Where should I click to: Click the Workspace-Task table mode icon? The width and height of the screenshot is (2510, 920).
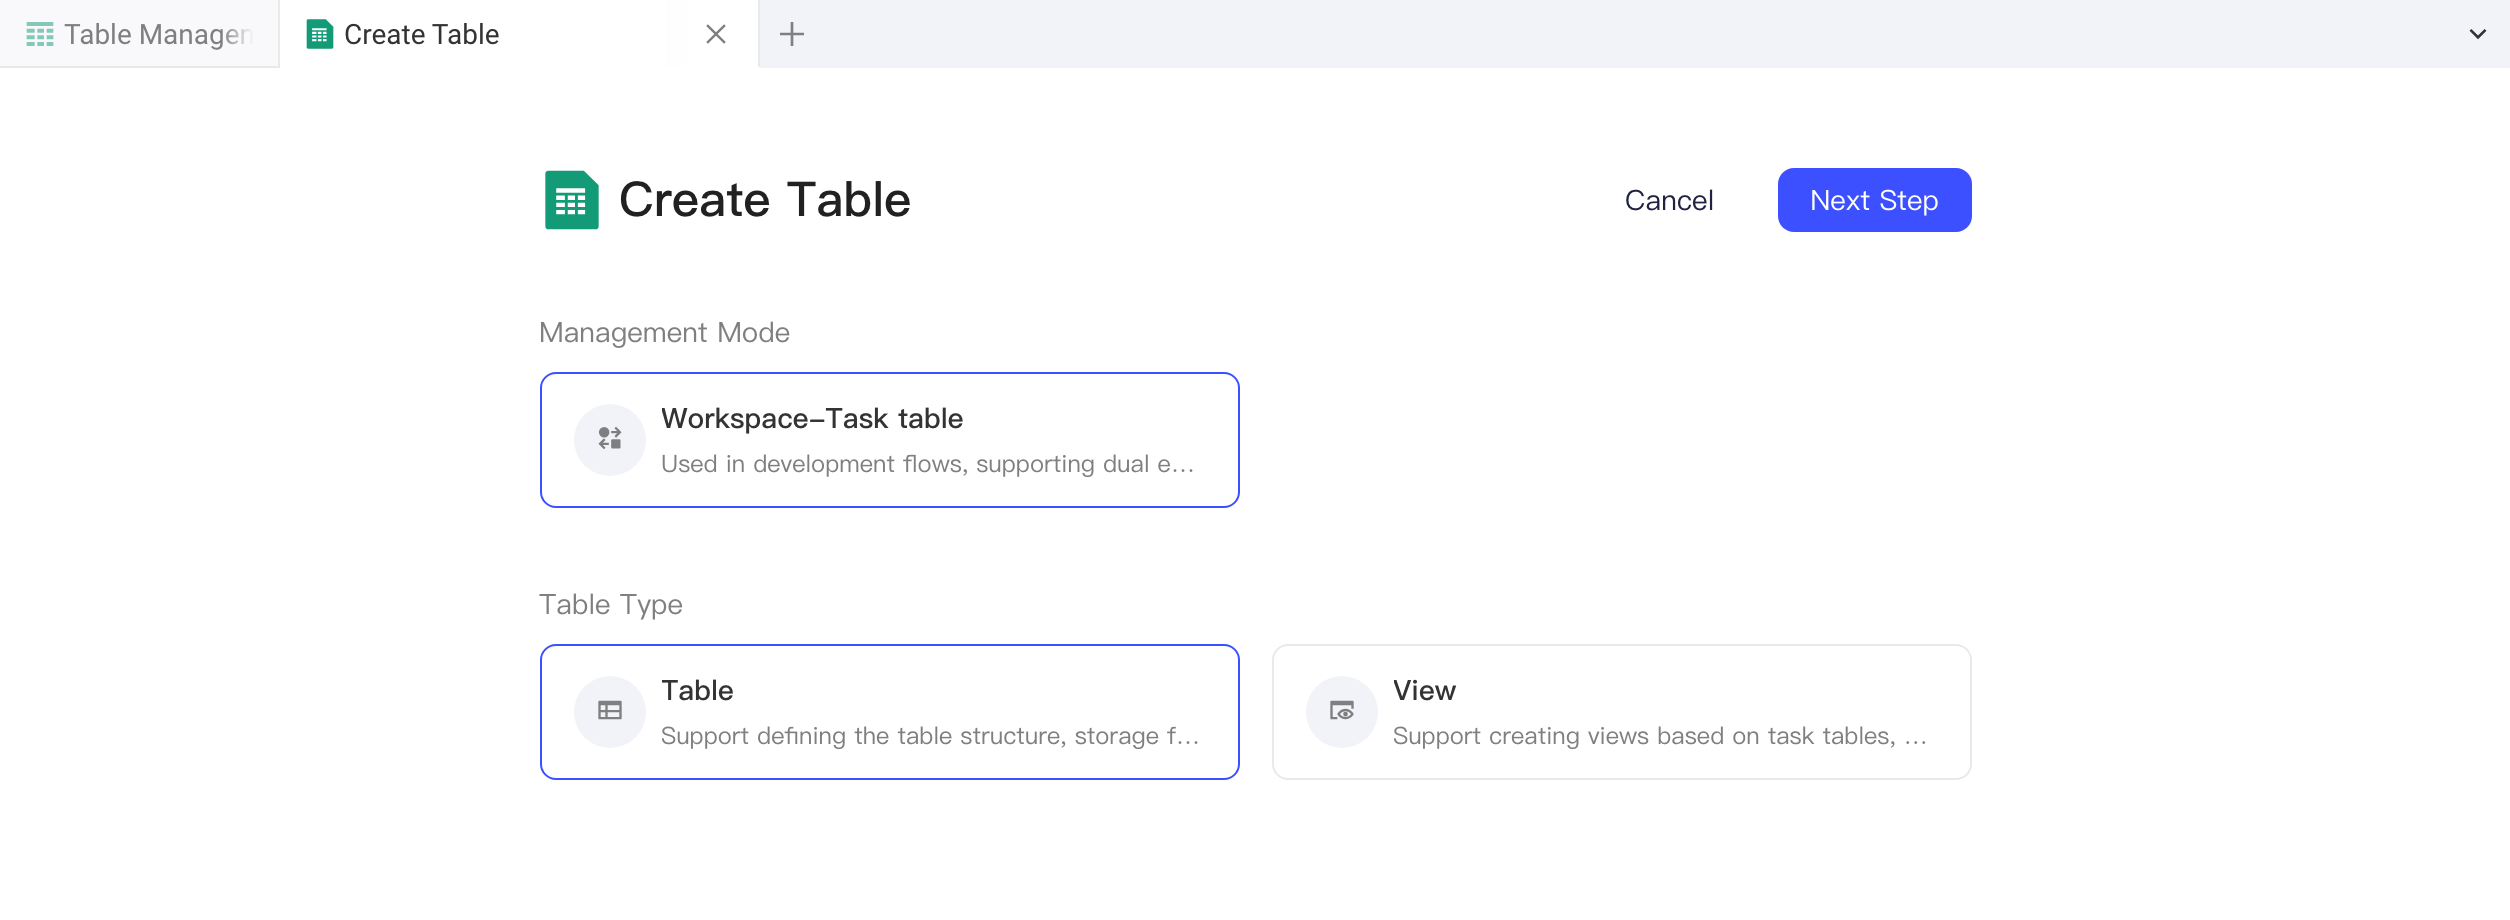(610, 439)
